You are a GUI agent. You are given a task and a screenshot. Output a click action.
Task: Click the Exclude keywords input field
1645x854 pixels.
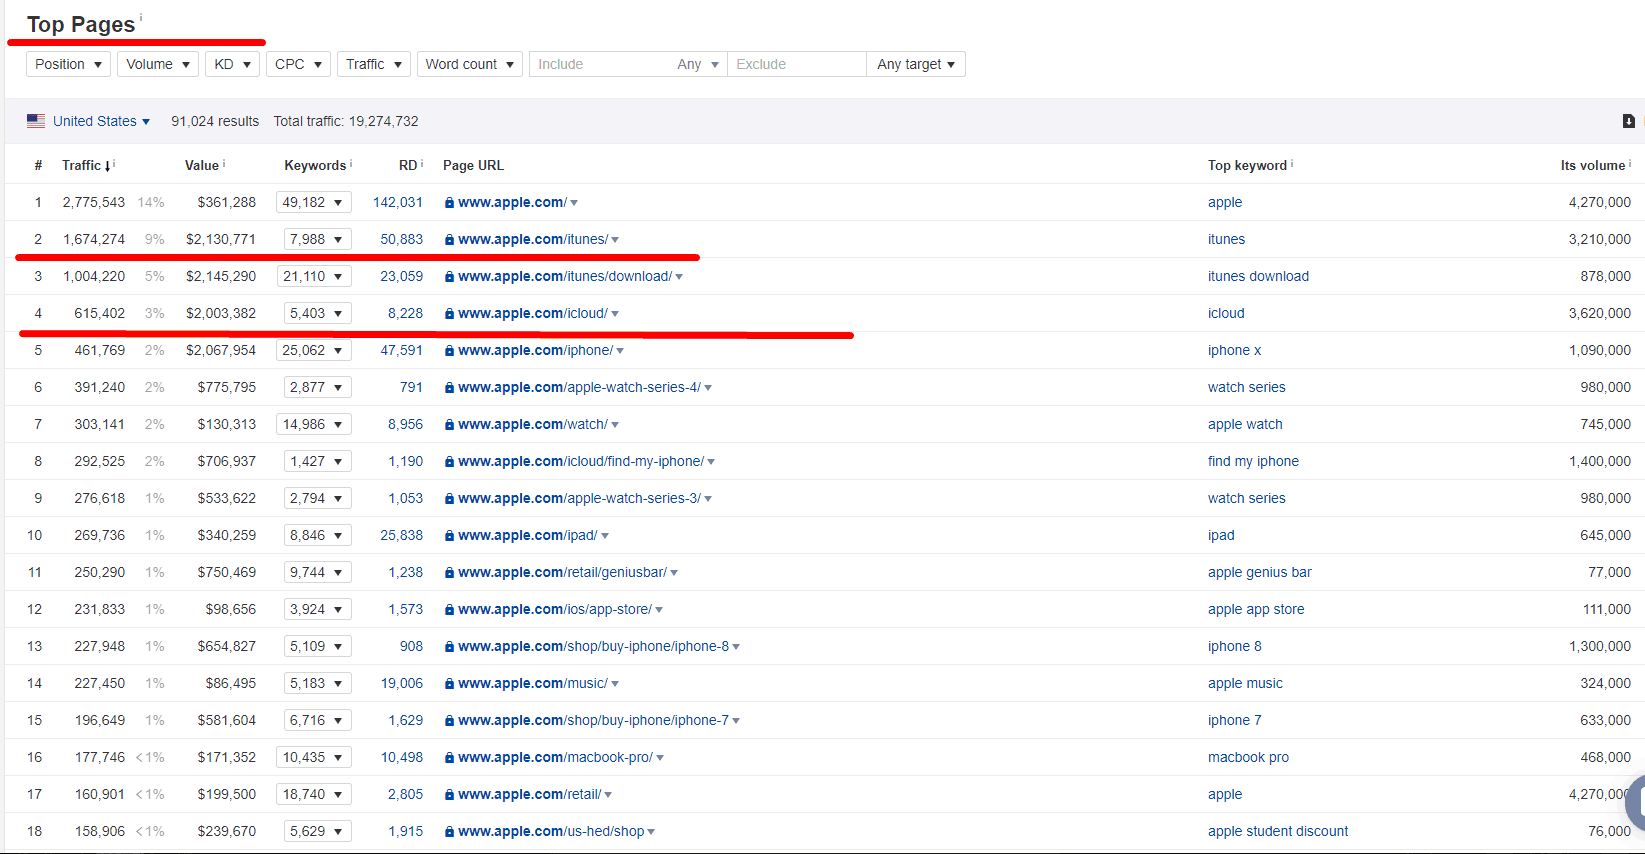tap(797, 64)
